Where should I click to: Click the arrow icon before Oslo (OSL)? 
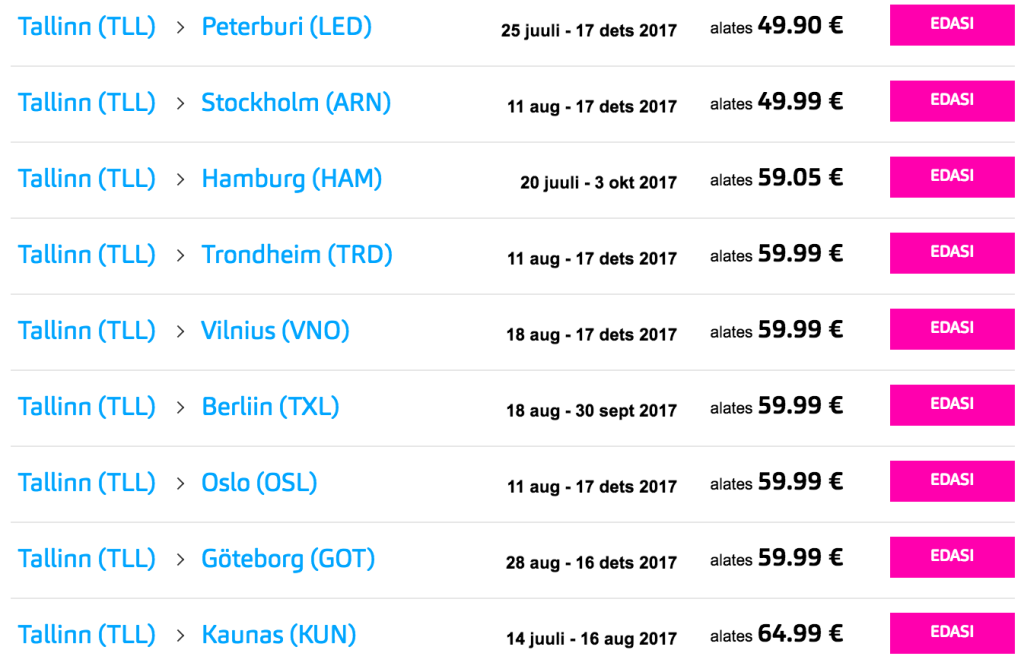point(180,483)
